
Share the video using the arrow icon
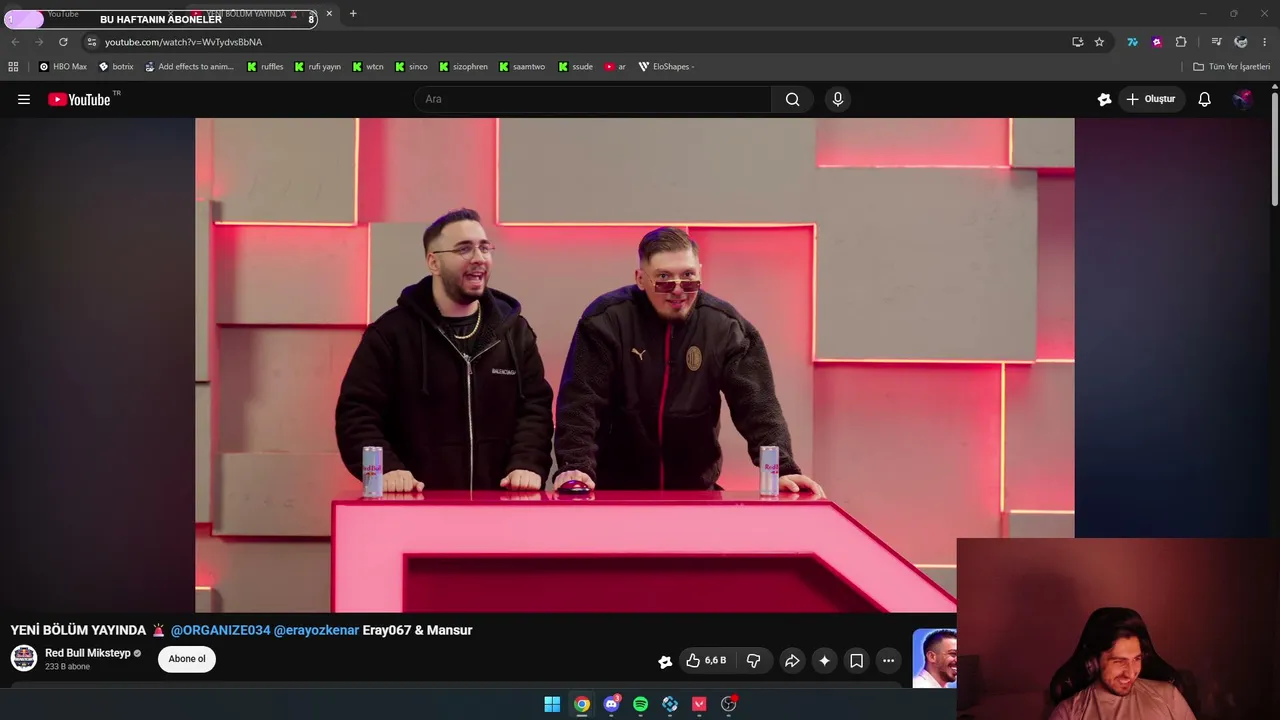pyautogui.click(x=792, y=661)
